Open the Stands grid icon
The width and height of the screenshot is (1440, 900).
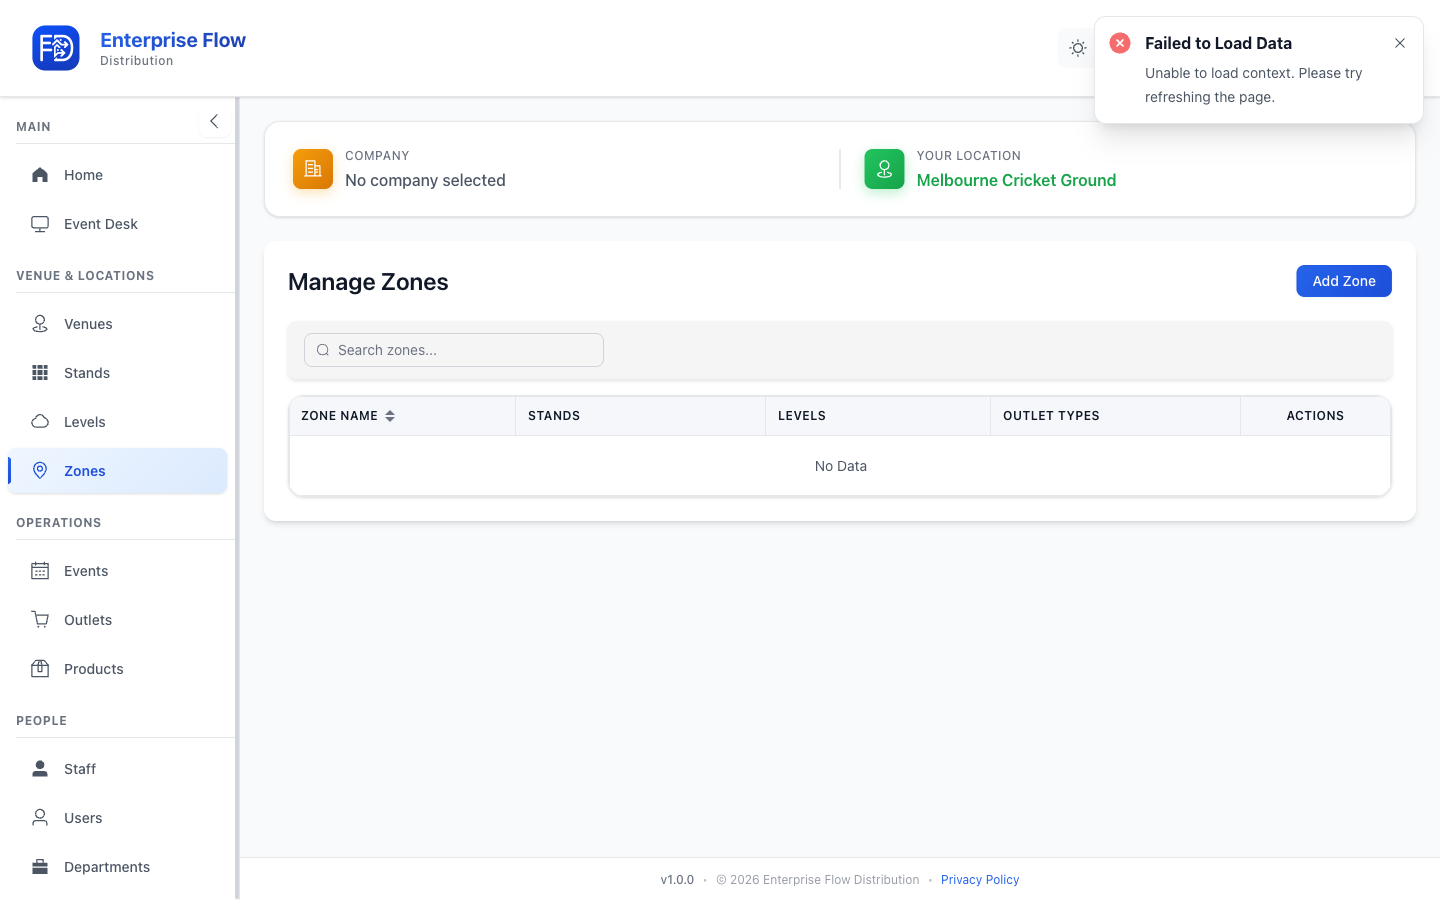(40, 373)
